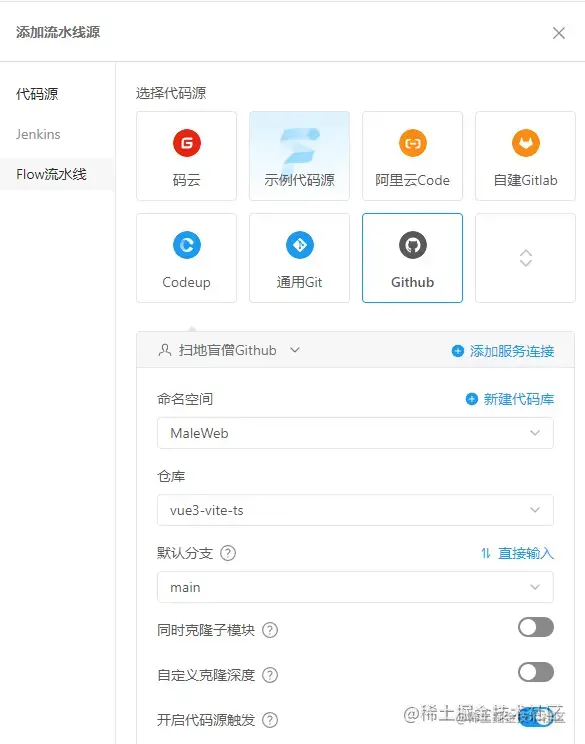Screen dimensions: 585x744
Task: Click the user icon beside 扫地盲僧Github
Action: pos(165,350)
